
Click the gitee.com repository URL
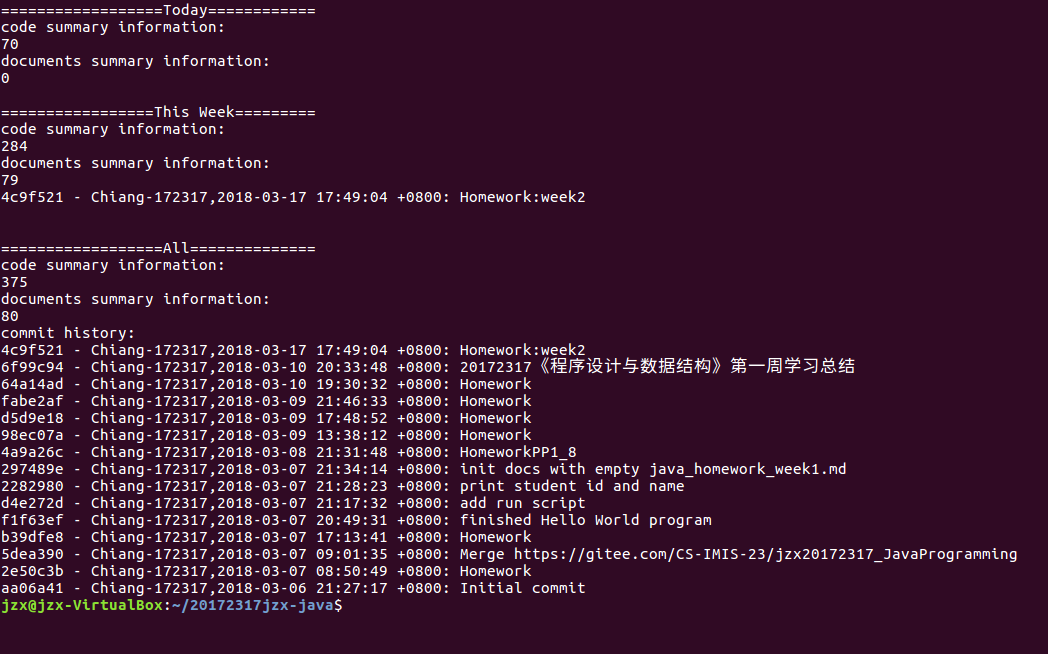(765, 554)
